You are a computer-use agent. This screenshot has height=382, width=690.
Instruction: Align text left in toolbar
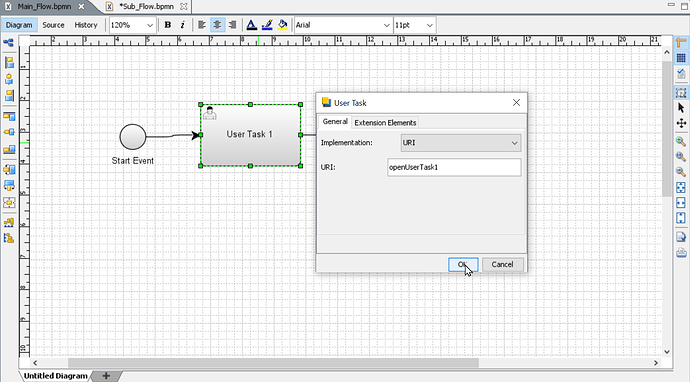pos(202,25)
